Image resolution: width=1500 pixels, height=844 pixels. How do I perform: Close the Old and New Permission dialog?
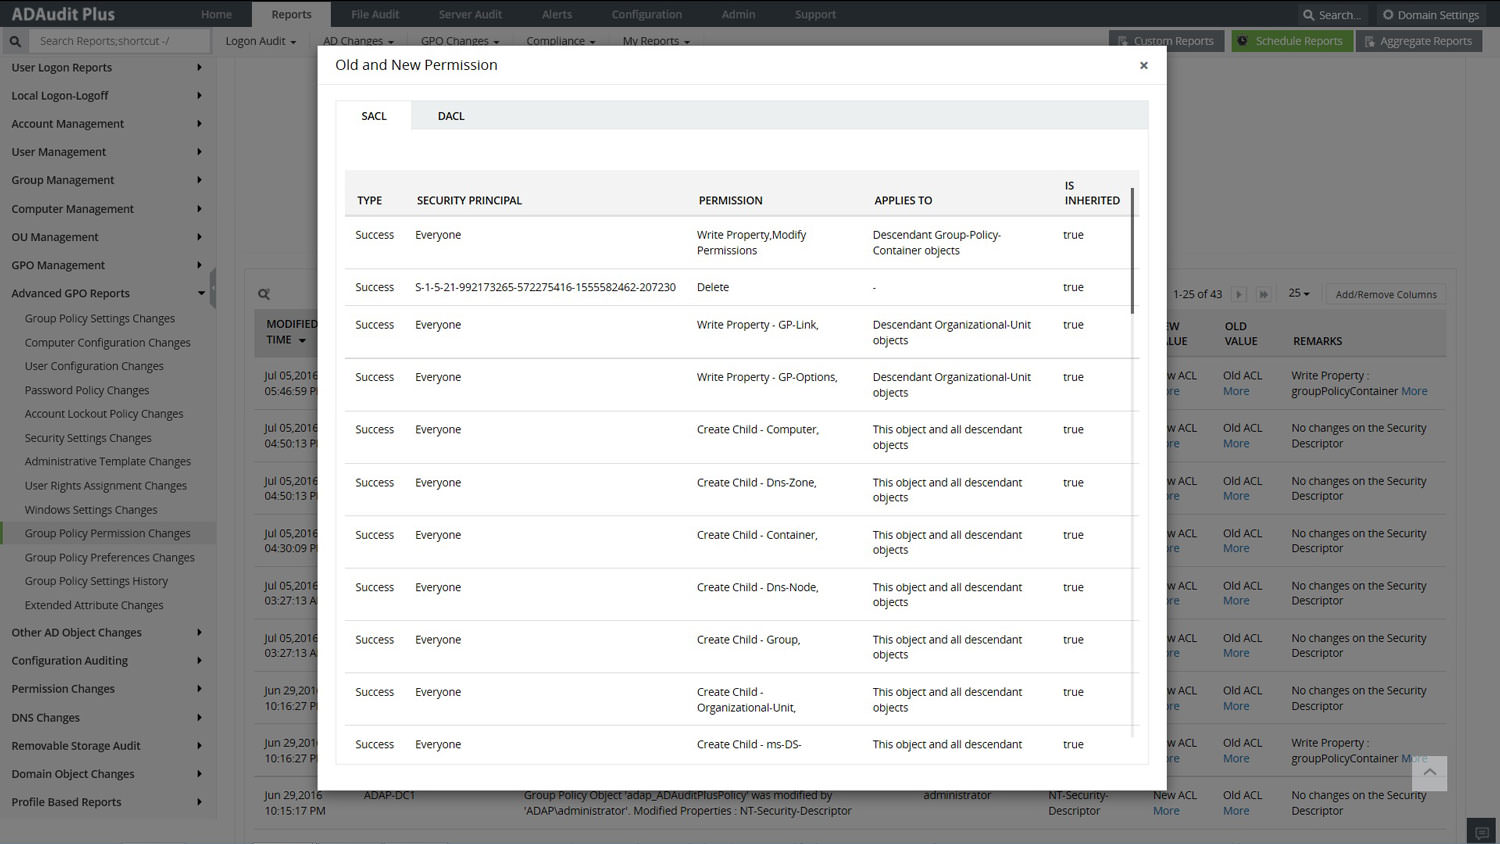point(1144,66)
